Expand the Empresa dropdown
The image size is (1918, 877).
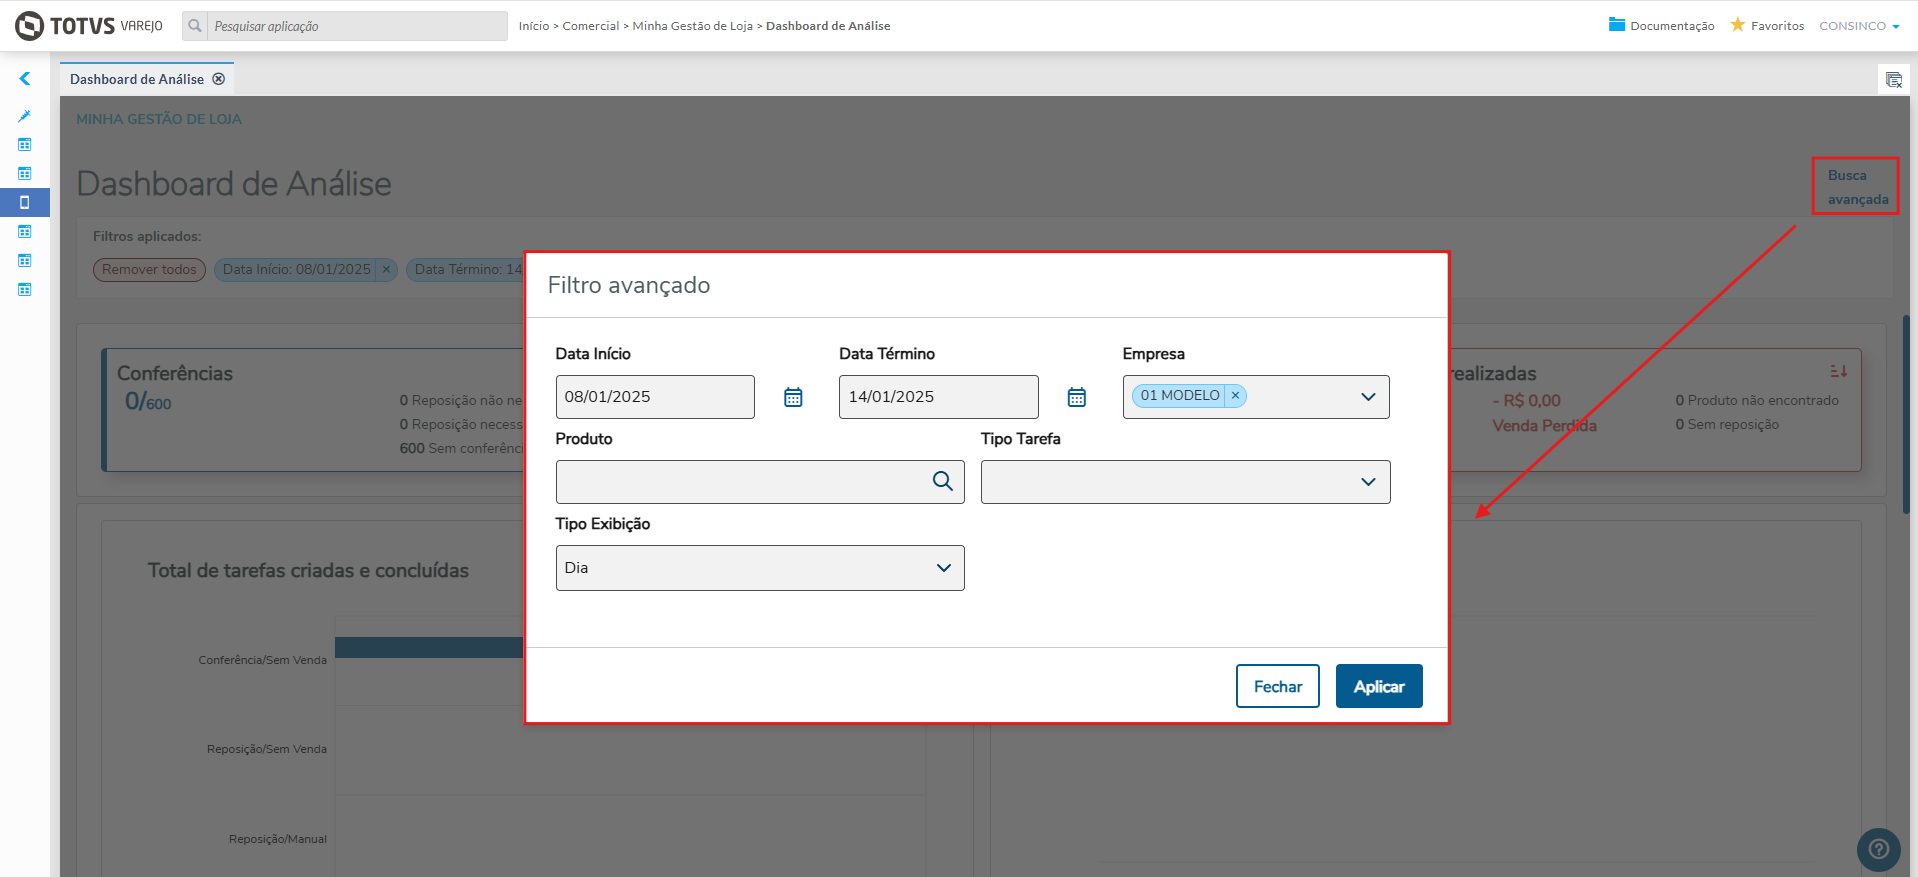[1367, 397]
